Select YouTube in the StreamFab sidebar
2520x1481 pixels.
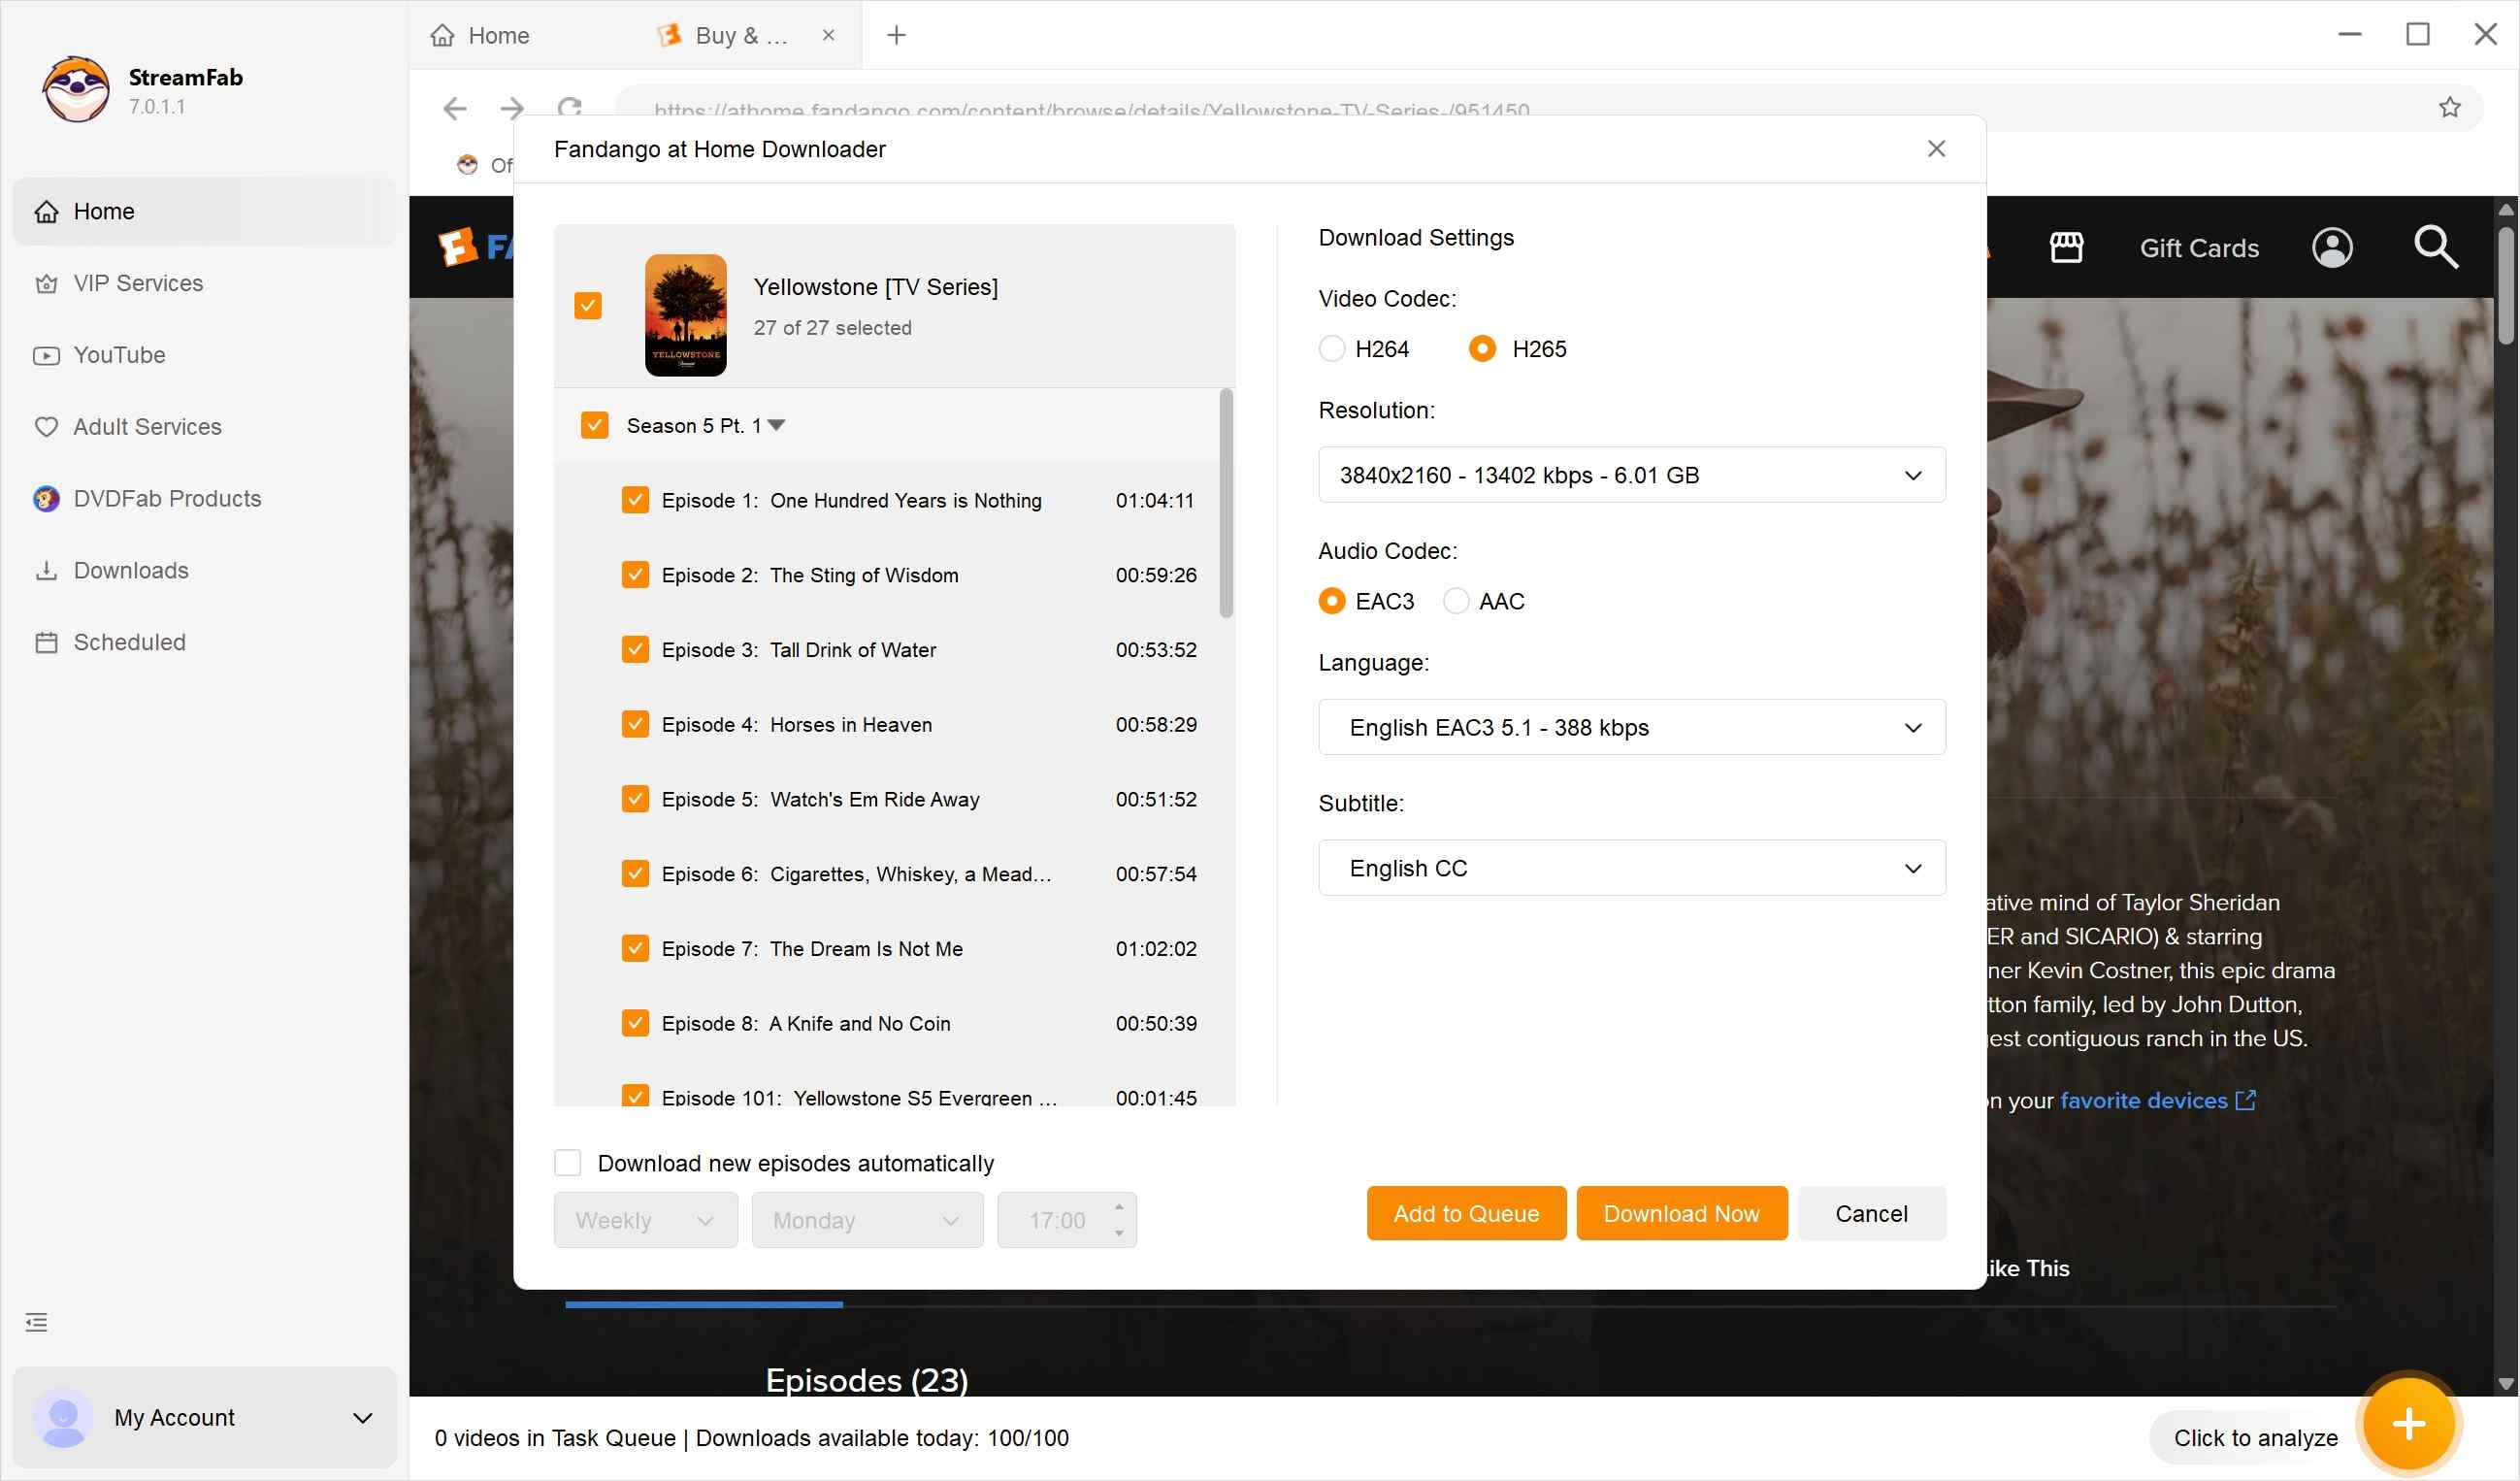click(x=118, y=355)
